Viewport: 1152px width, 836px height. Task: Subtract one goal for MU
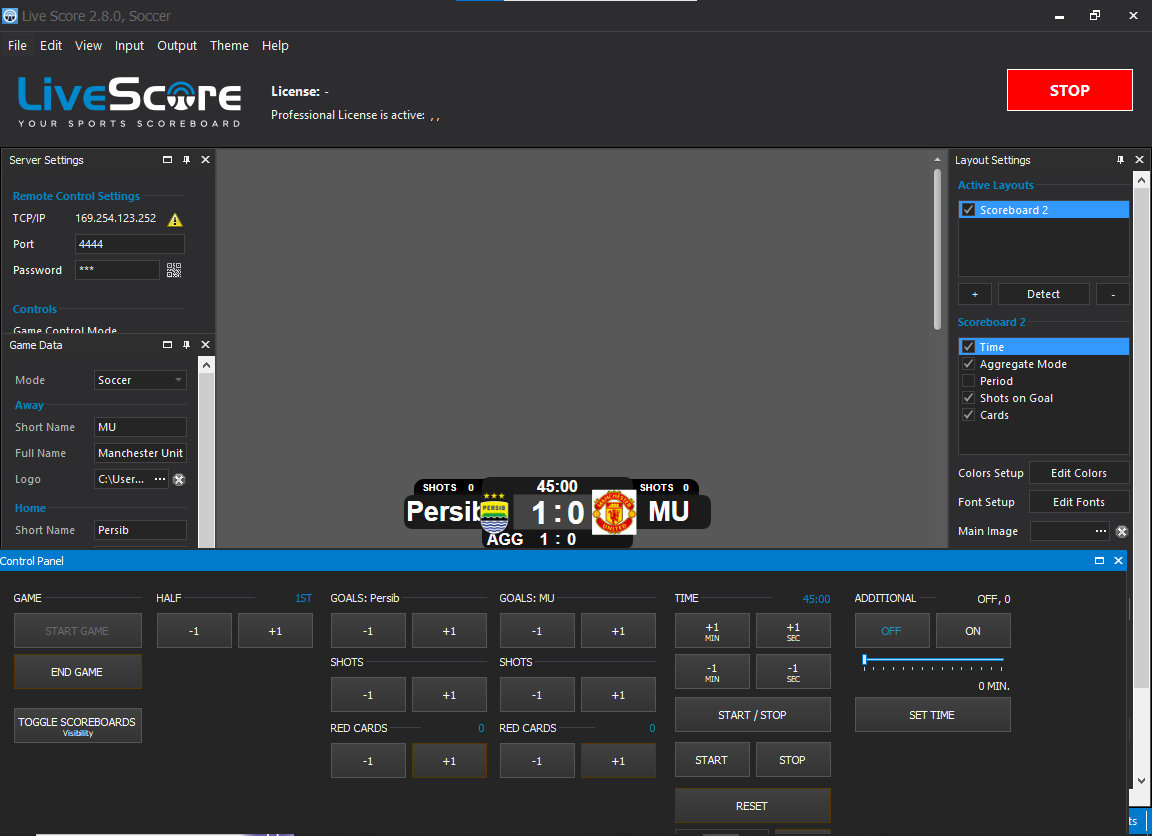[537, 631]
